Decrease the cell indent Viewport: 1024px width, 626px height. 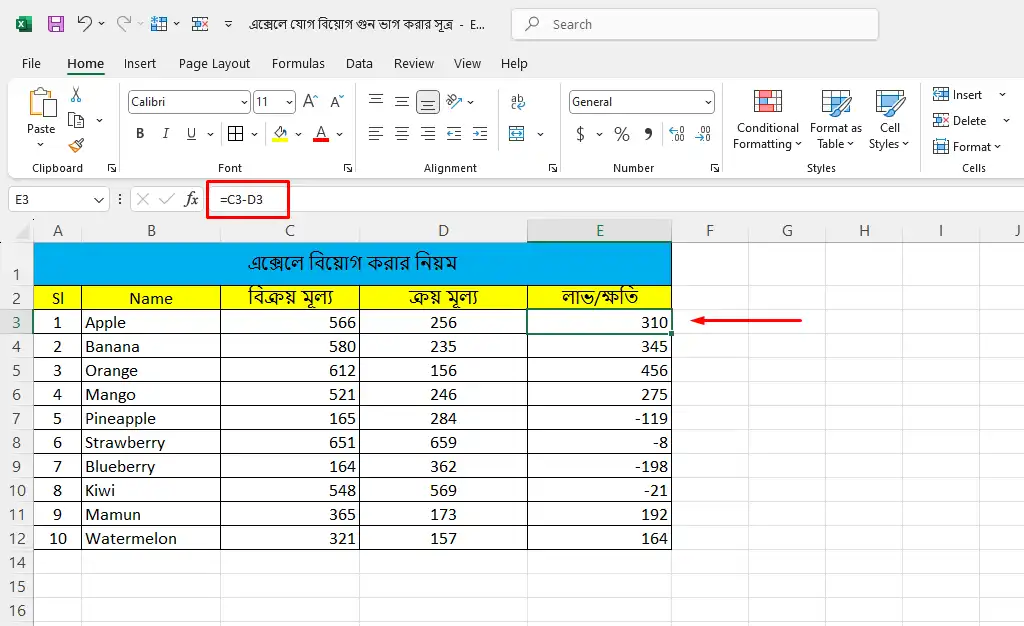click(x=454, y=134)
